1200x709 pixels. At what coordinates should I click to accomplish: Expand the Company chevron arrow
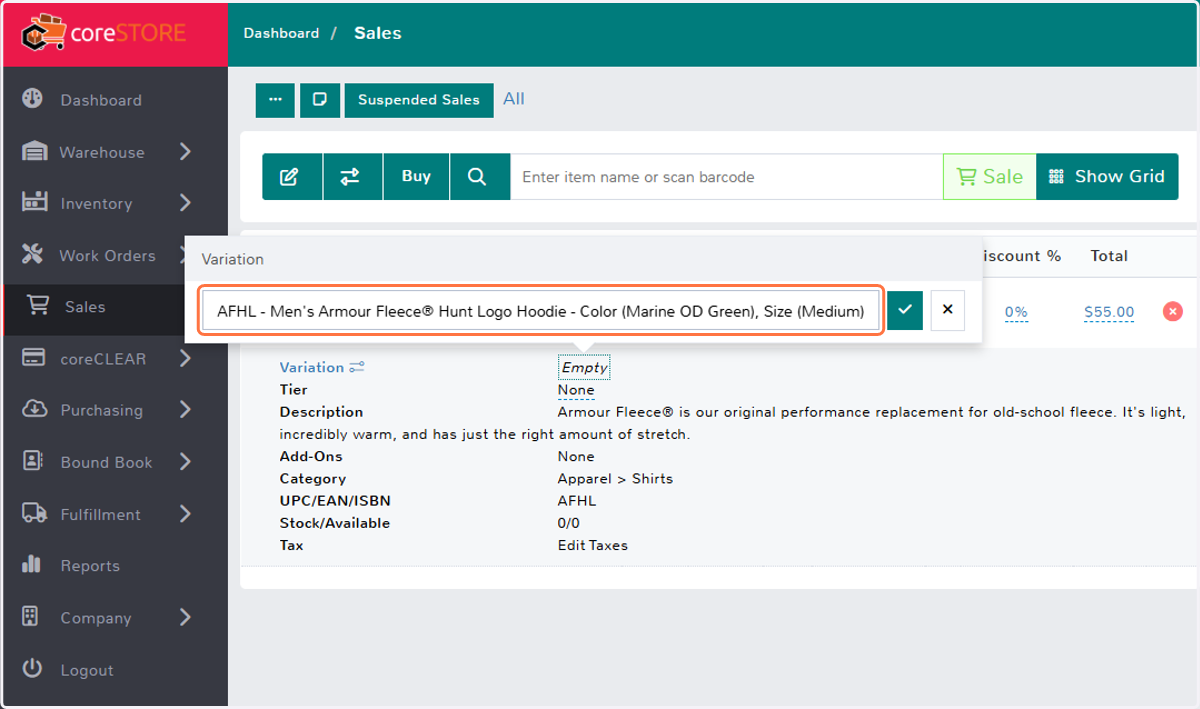(x=185, y=618)
